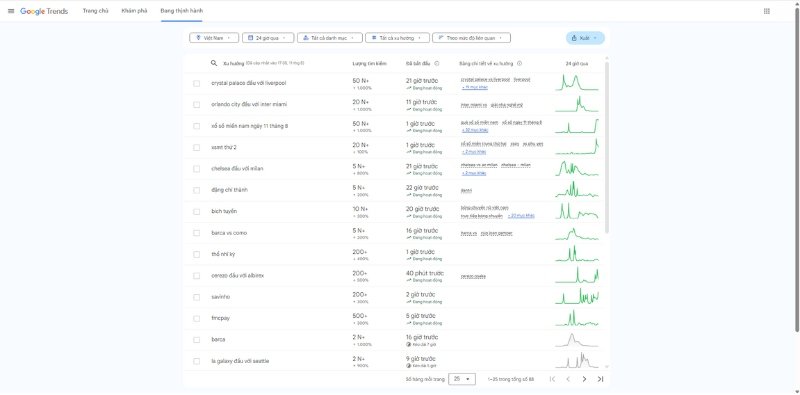
Task: Open the Xuất export dropdown
Action: click(585, 38)
